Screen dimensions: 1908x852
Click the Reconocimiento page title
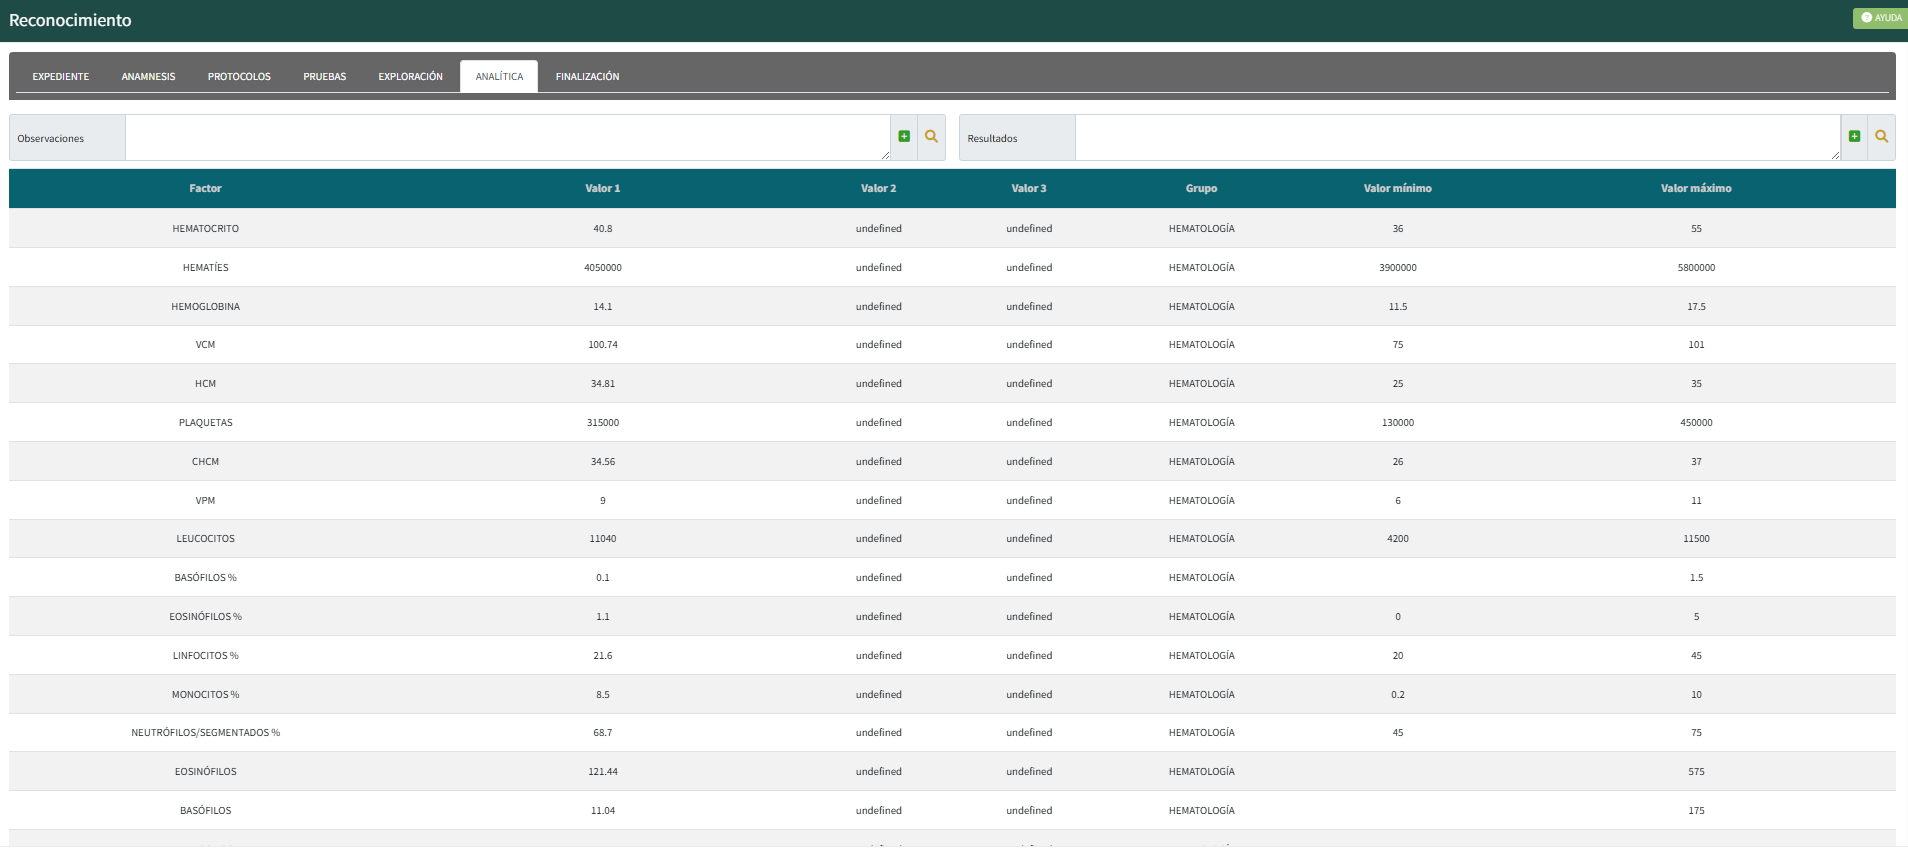tap(70, 20)
